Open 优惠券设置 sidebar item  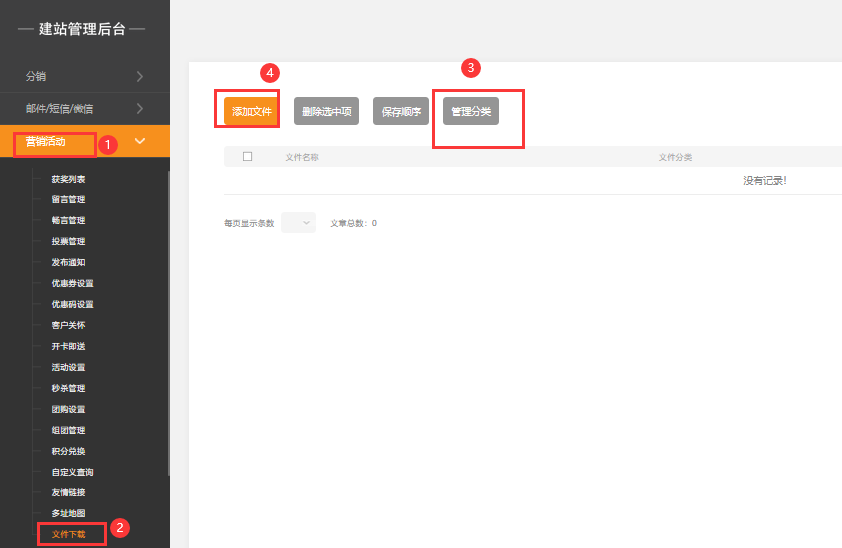pos(72,283)
